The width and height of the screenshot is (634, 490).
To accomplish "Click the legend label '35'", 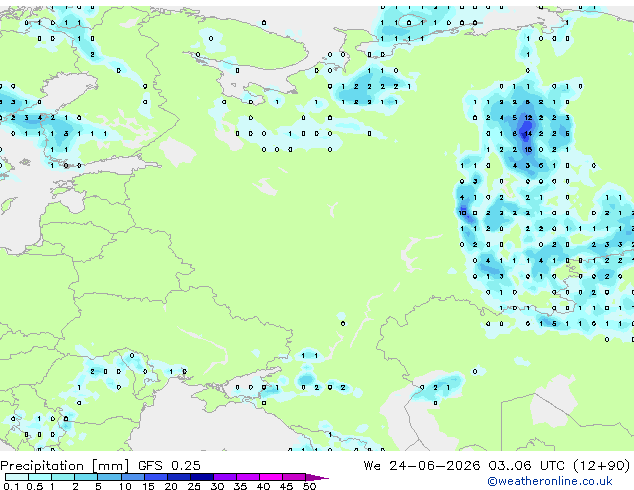I will 240,486.
